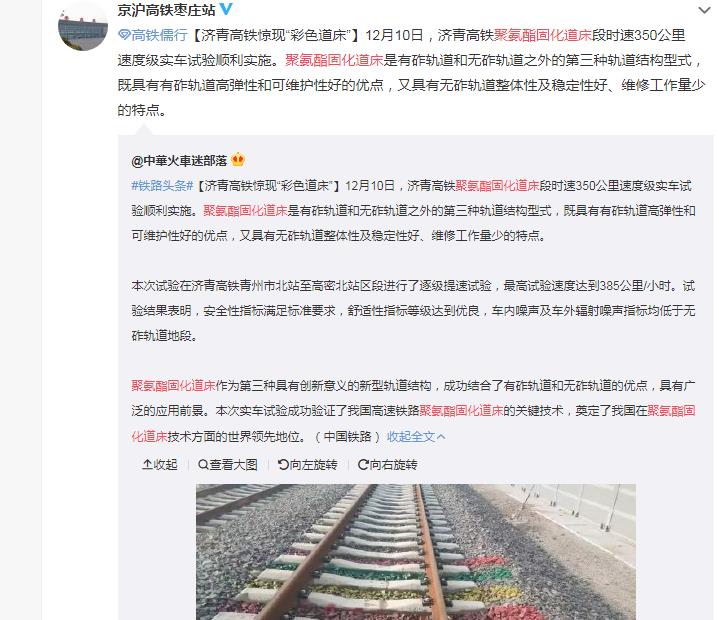Open the 高铁儒行 super-topic link
719x620 pixels.
point(159,35)
